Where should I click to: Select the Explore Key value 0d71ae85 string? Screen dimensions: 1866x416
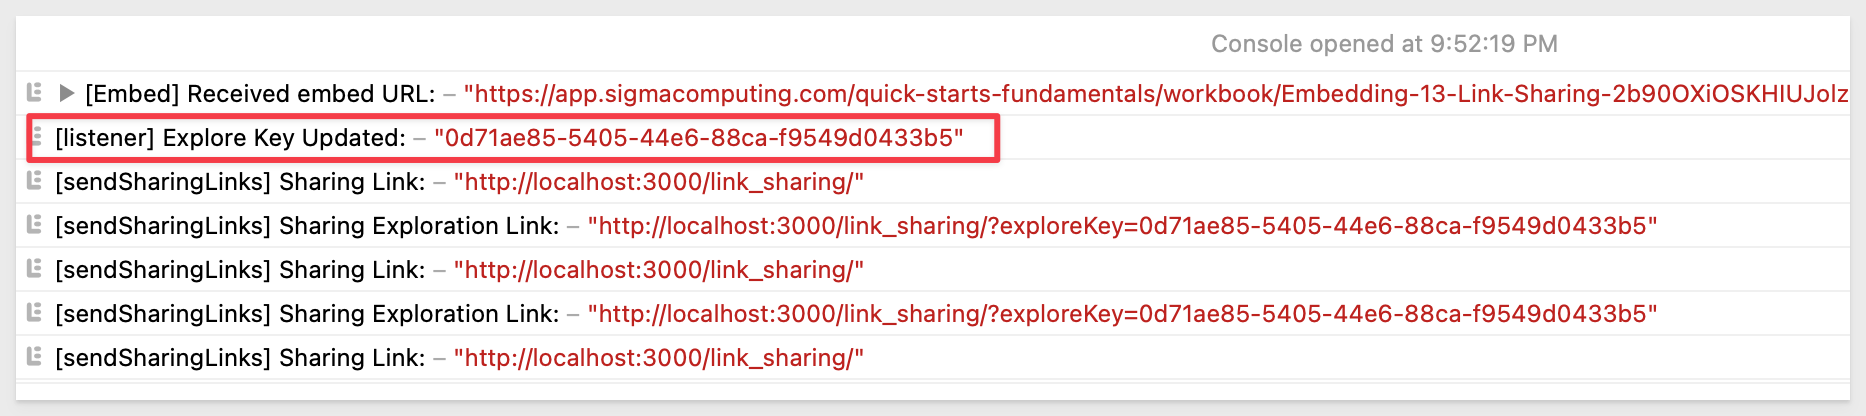(x=699, y=138)
